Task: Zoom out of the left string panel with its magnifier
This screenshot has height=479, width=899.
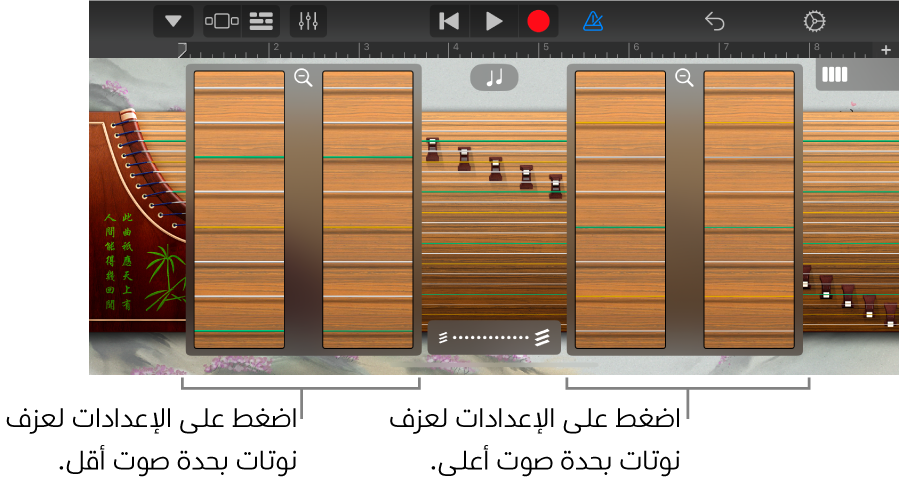Action: click(303, 77)
